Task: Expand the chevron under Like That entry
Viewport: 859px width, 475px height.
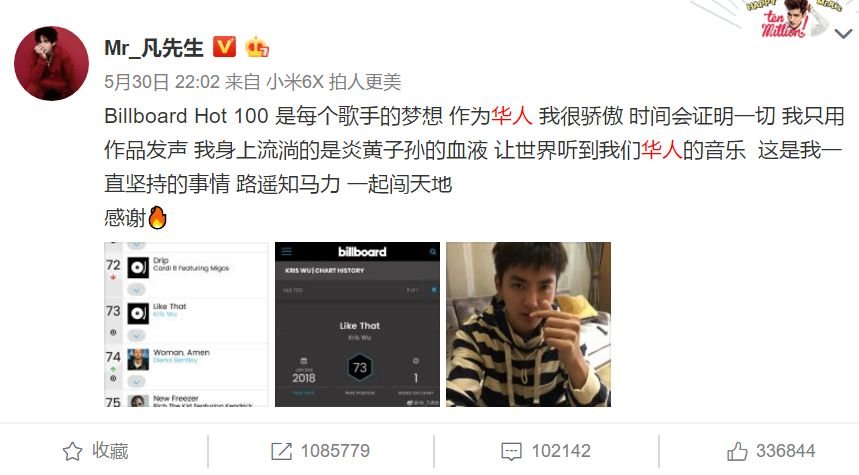Action: click(x=136, y=335)
